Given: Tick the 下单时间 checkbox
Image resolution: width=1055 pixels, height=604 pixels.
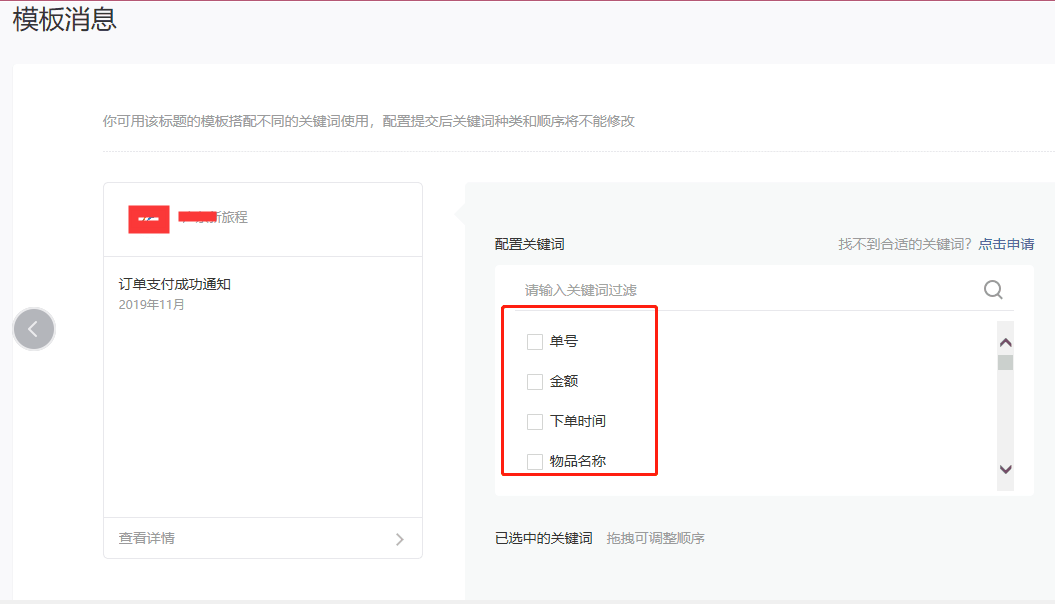Looking at the screenshot, I should [x=535, y=422].
